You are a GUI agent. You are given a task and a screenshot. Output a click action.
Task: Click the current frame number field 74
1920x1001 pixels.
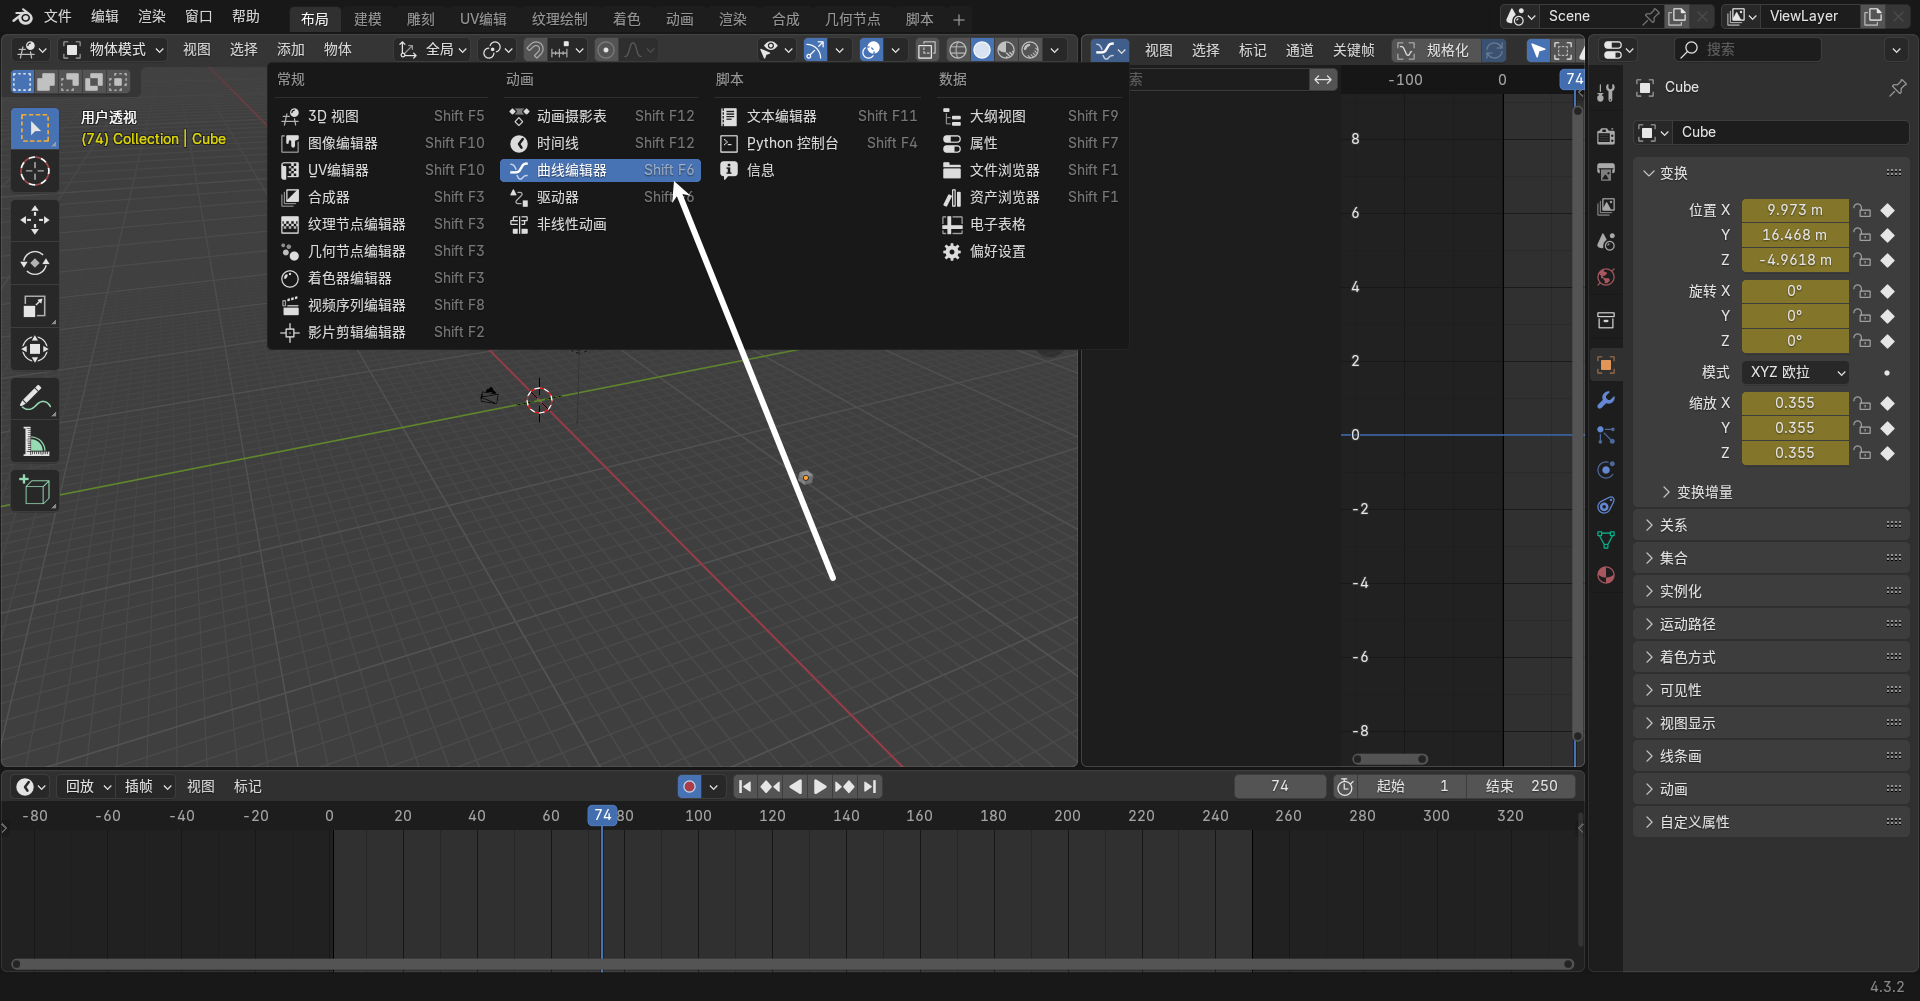[1279, 786]
